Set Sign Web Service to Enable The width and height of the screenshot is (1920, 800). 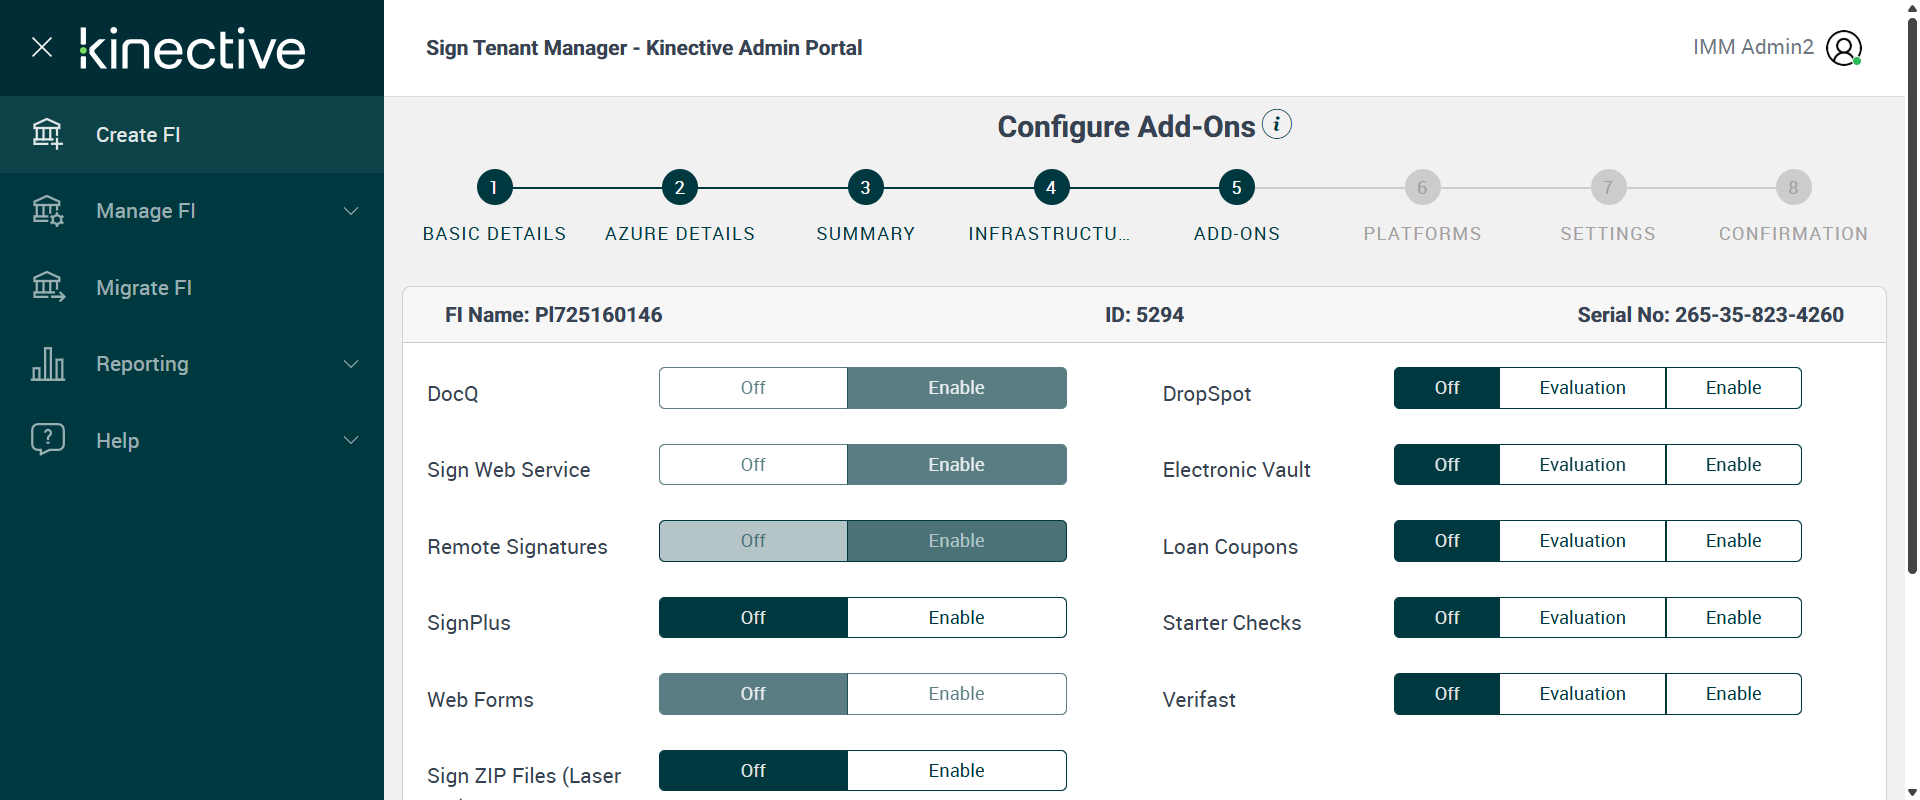click(x=956, y=465)
